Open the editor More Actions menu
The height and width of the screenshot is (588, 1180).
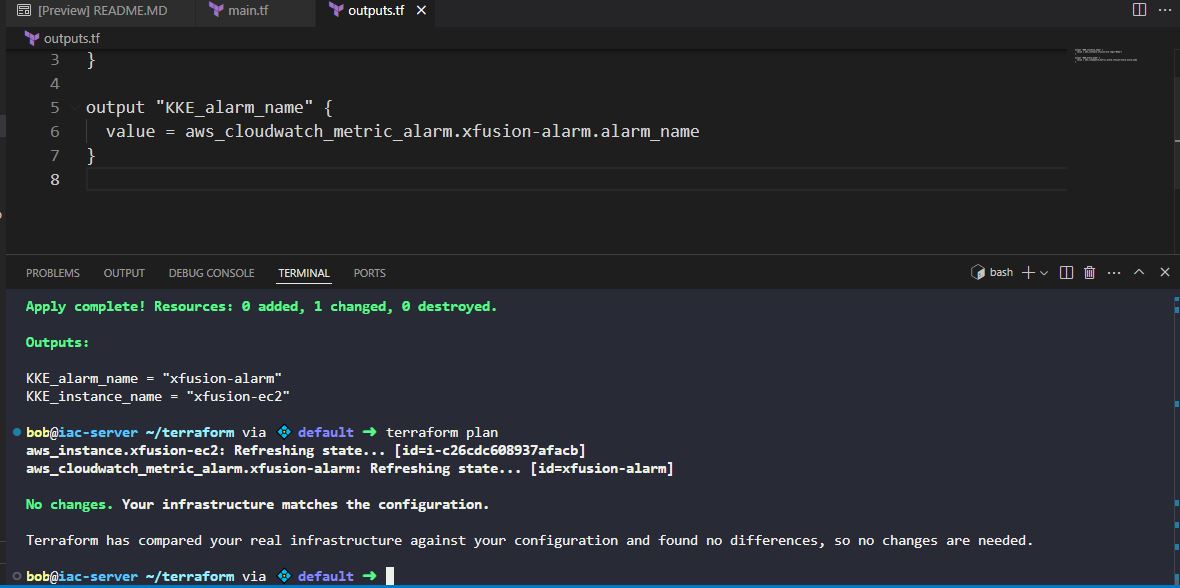1163,10
